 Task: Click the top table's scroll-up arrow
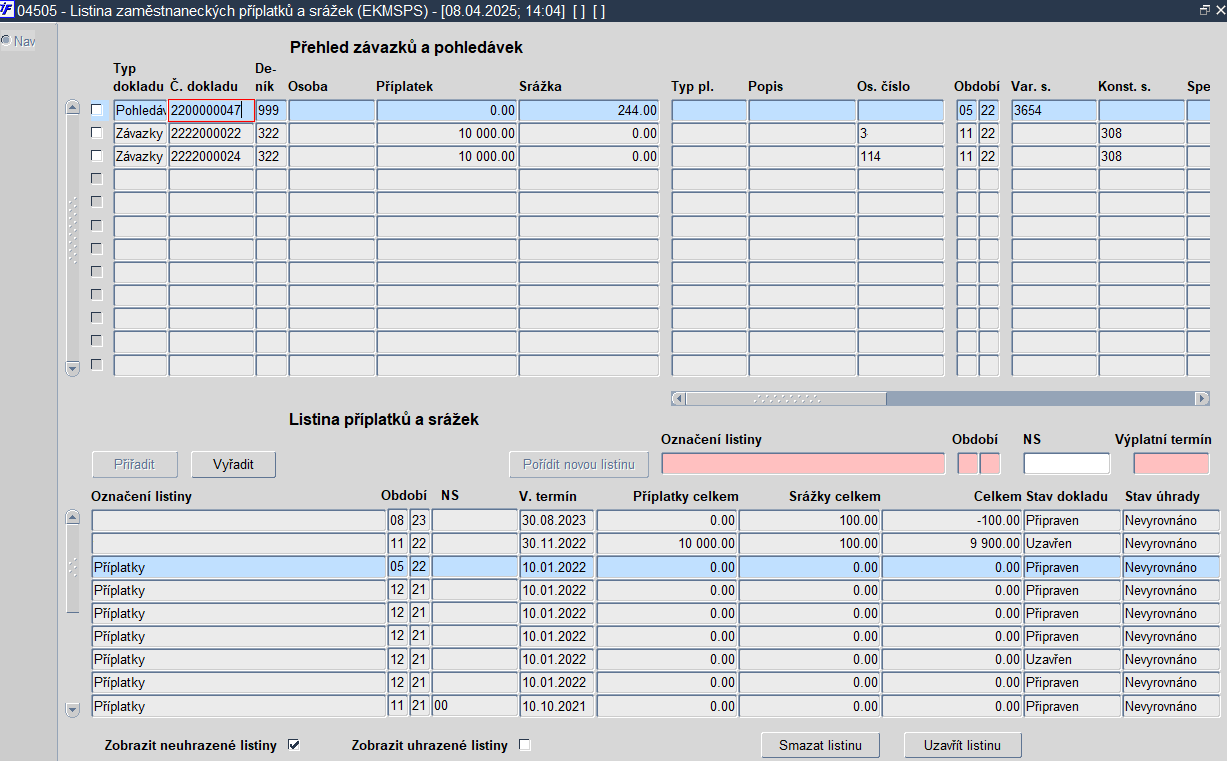[x=72, y=108]
